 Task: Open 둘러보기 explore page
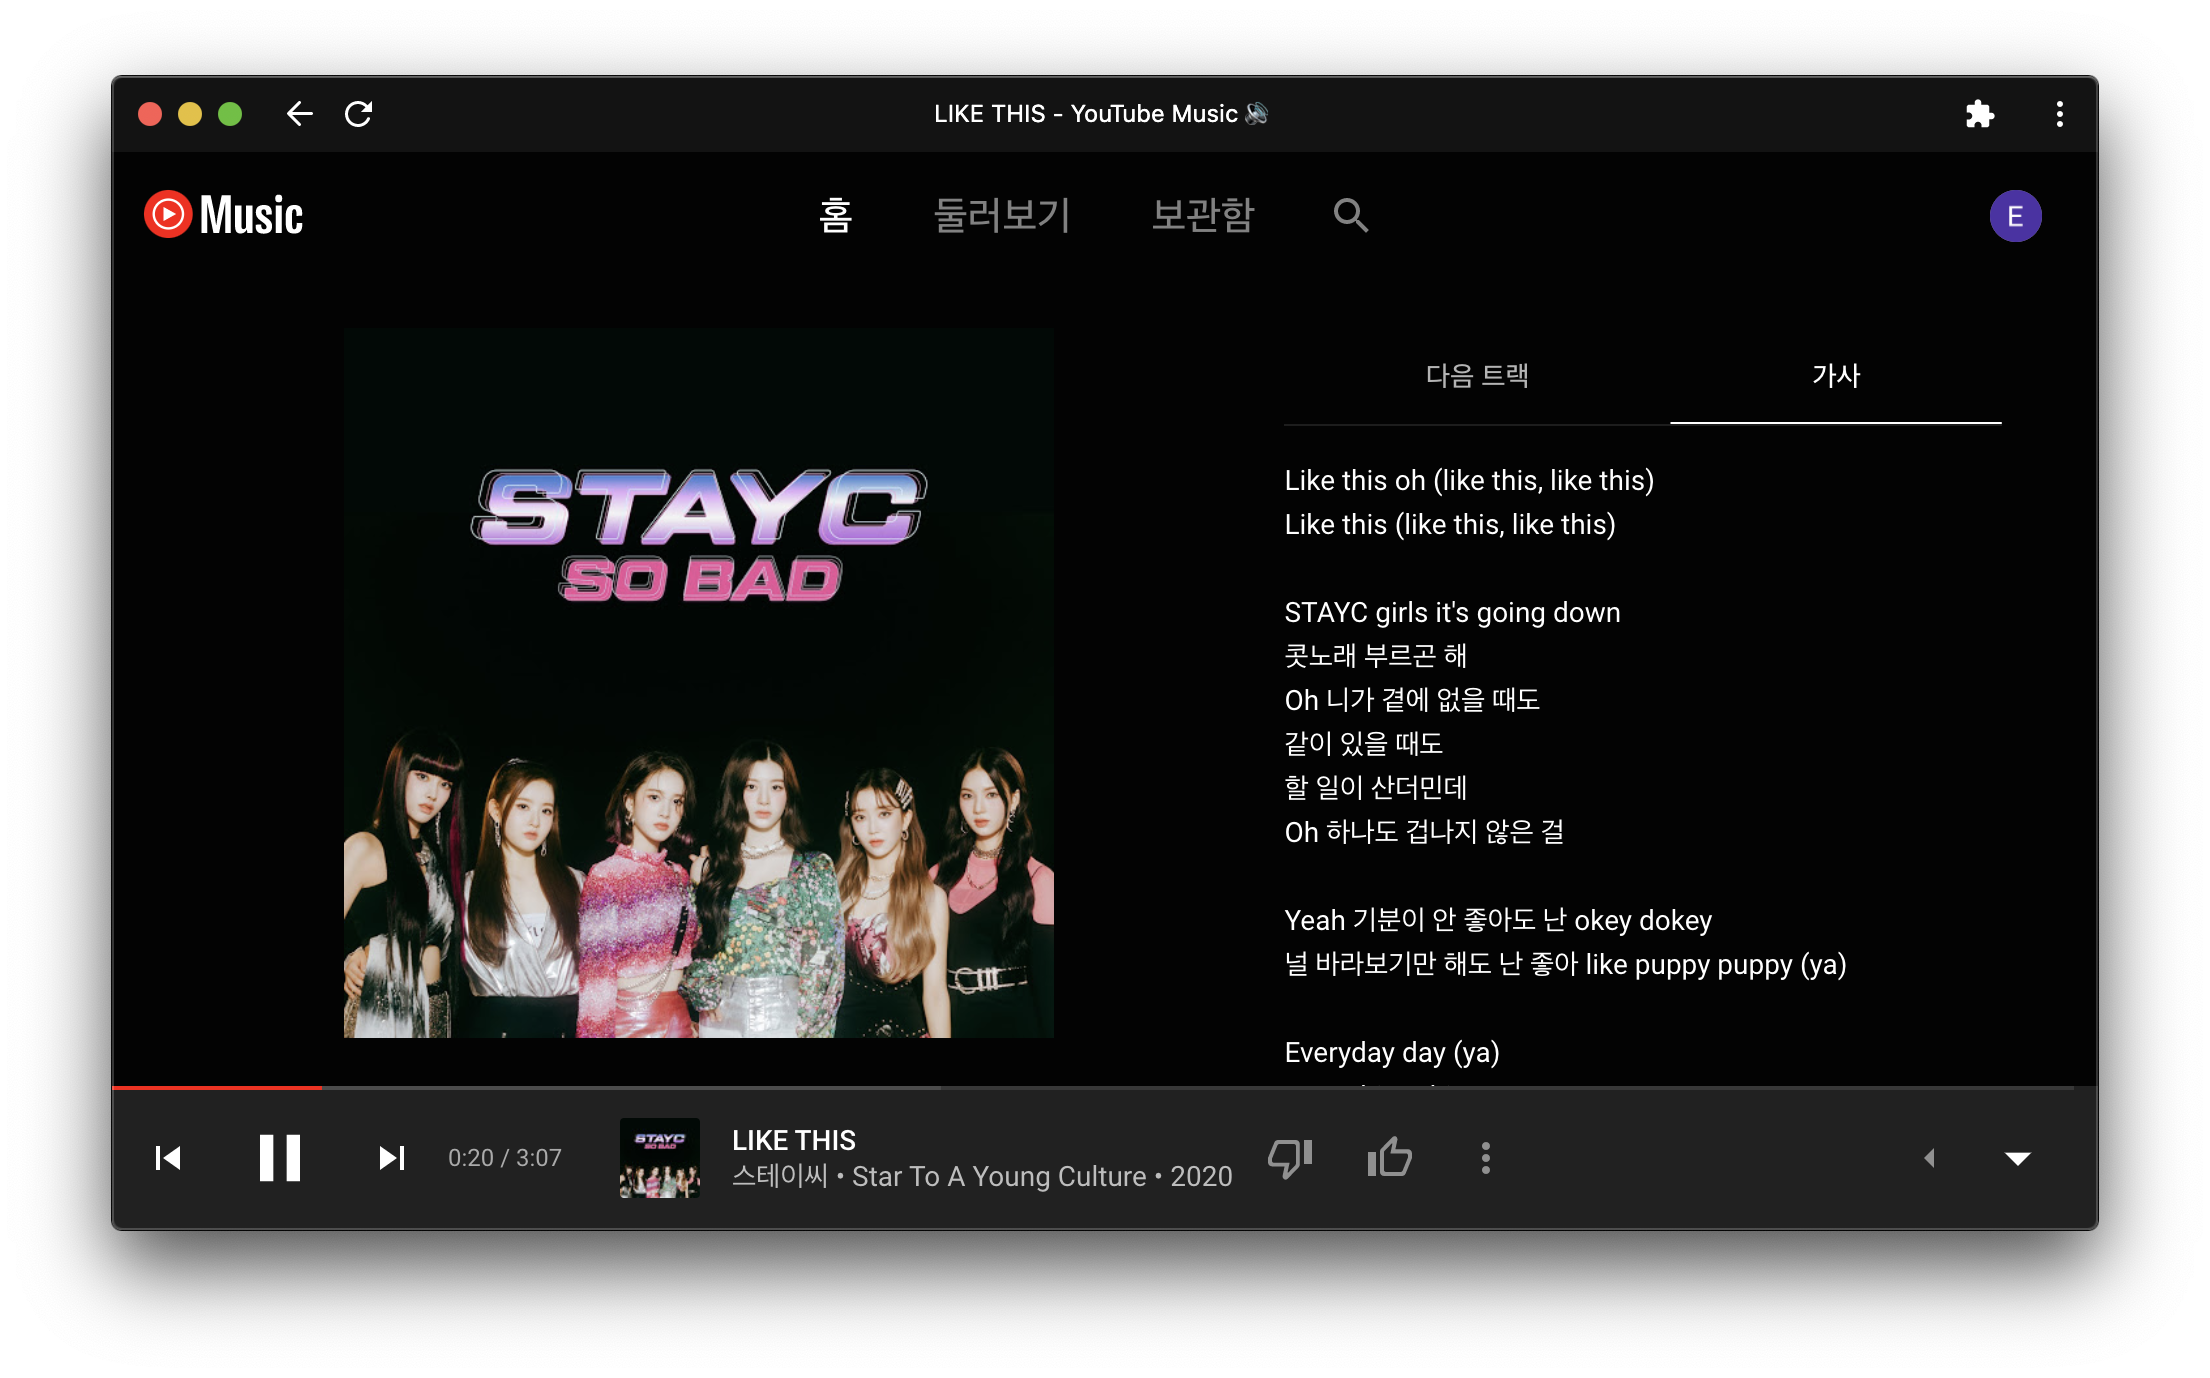click(1001, 215)
